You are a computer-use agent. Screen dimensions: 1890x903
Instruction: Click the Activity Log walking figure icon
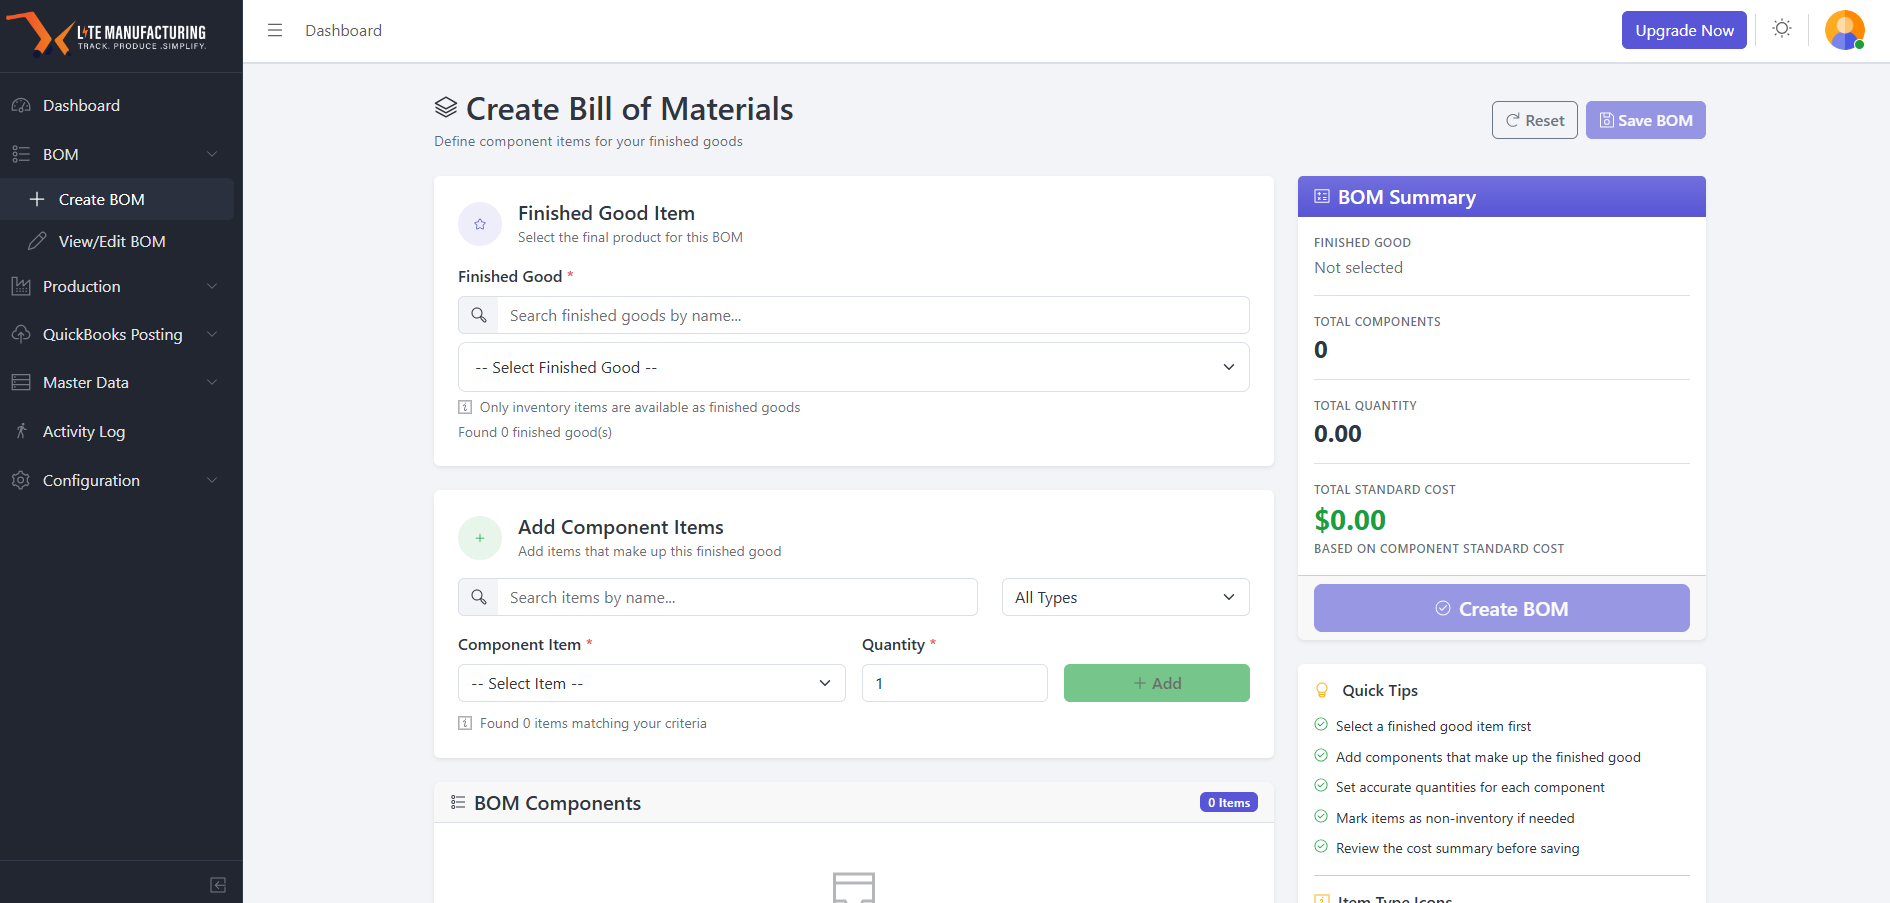pyautogui.click(x=21, y=431)
